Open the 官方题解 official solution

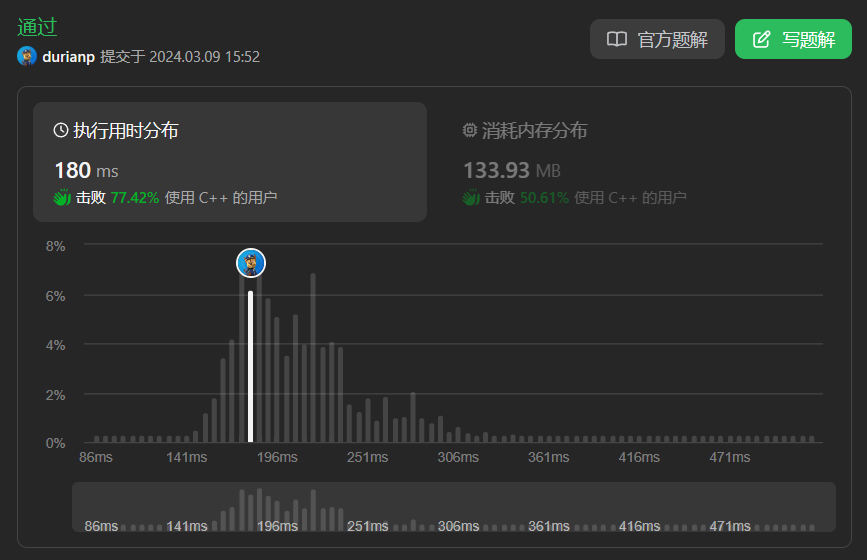(x=657, y=39)
